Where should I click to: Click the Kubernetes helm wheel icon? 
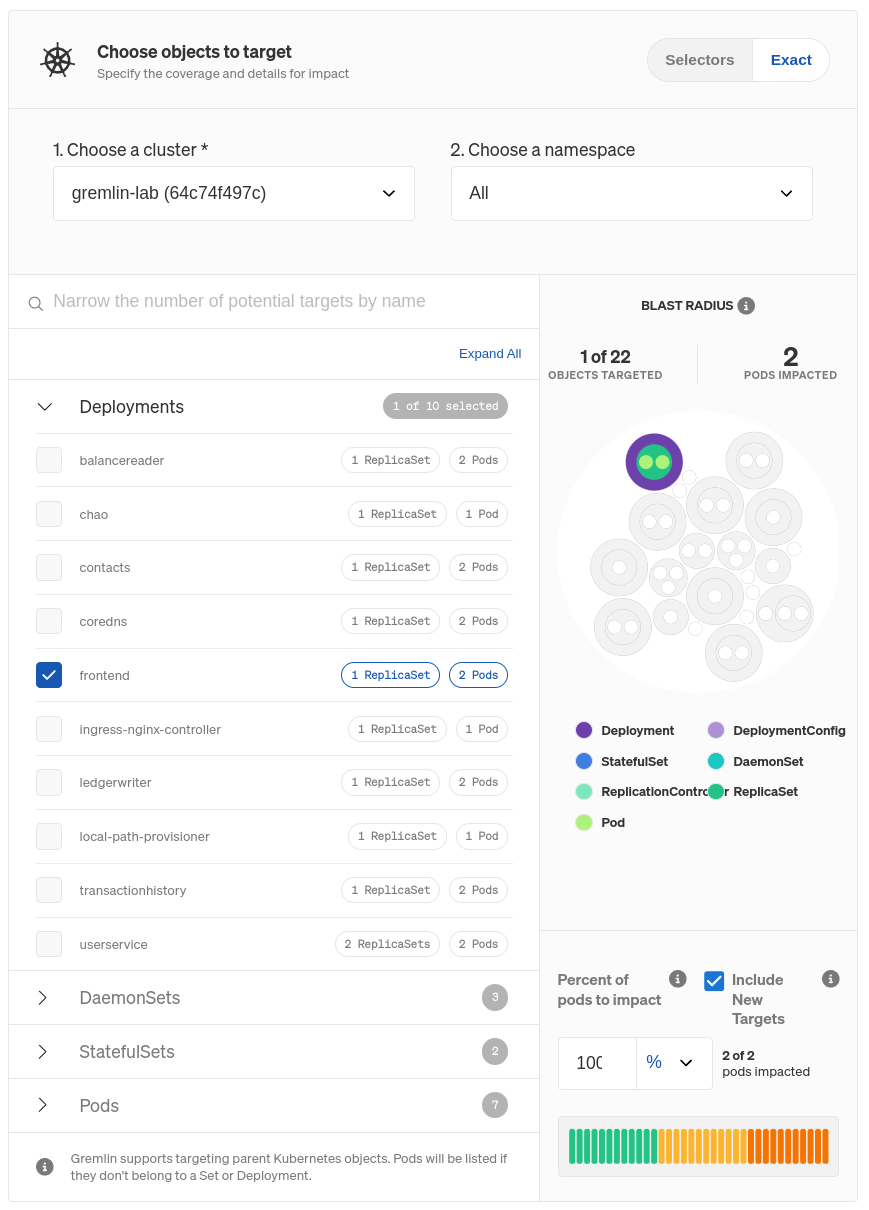point(58,60)
